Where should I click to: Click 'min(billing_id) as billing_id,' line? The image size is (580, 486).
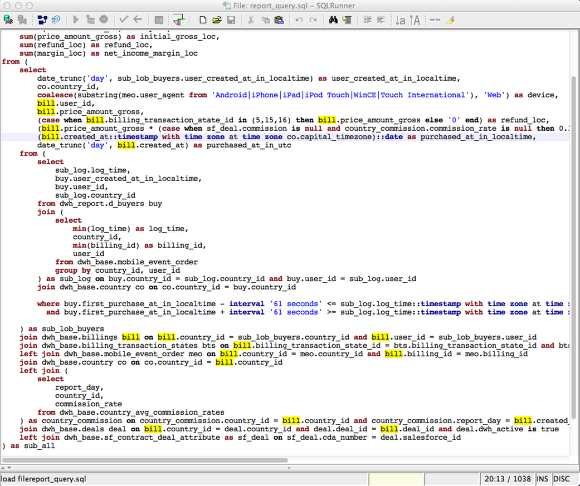click(139, 245)
